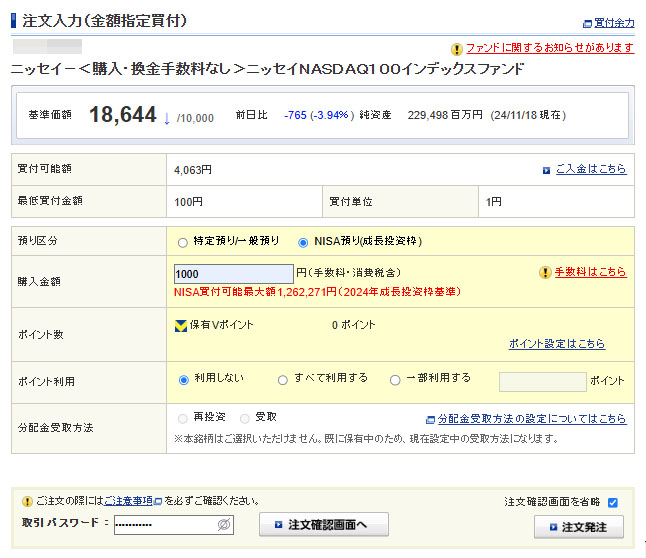Click the window icon beside 分配金受取方法の設定
The image size is (646, 558).
430,419
